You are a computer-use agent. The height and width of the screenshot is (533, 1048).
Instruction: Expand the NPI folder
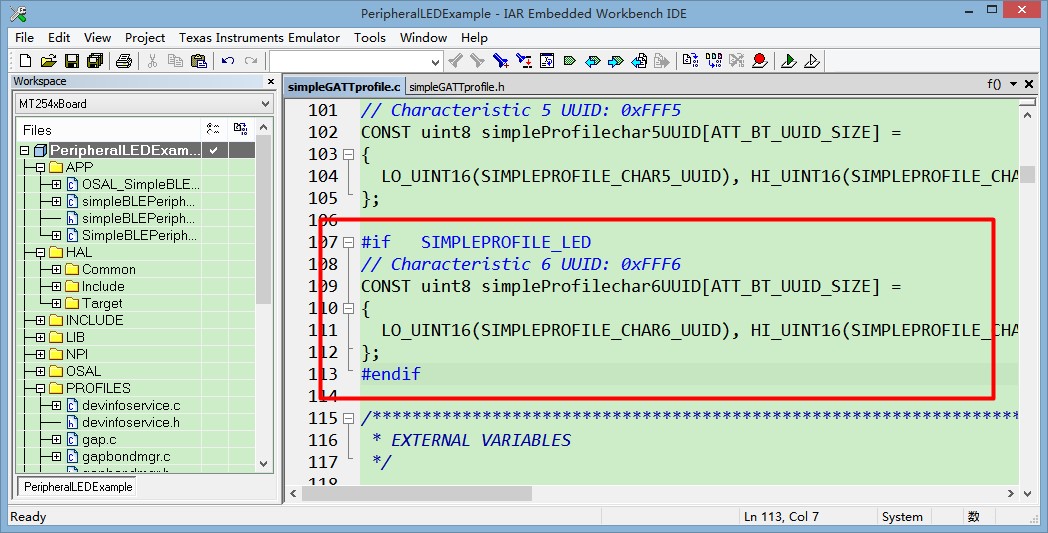[40, 354]
